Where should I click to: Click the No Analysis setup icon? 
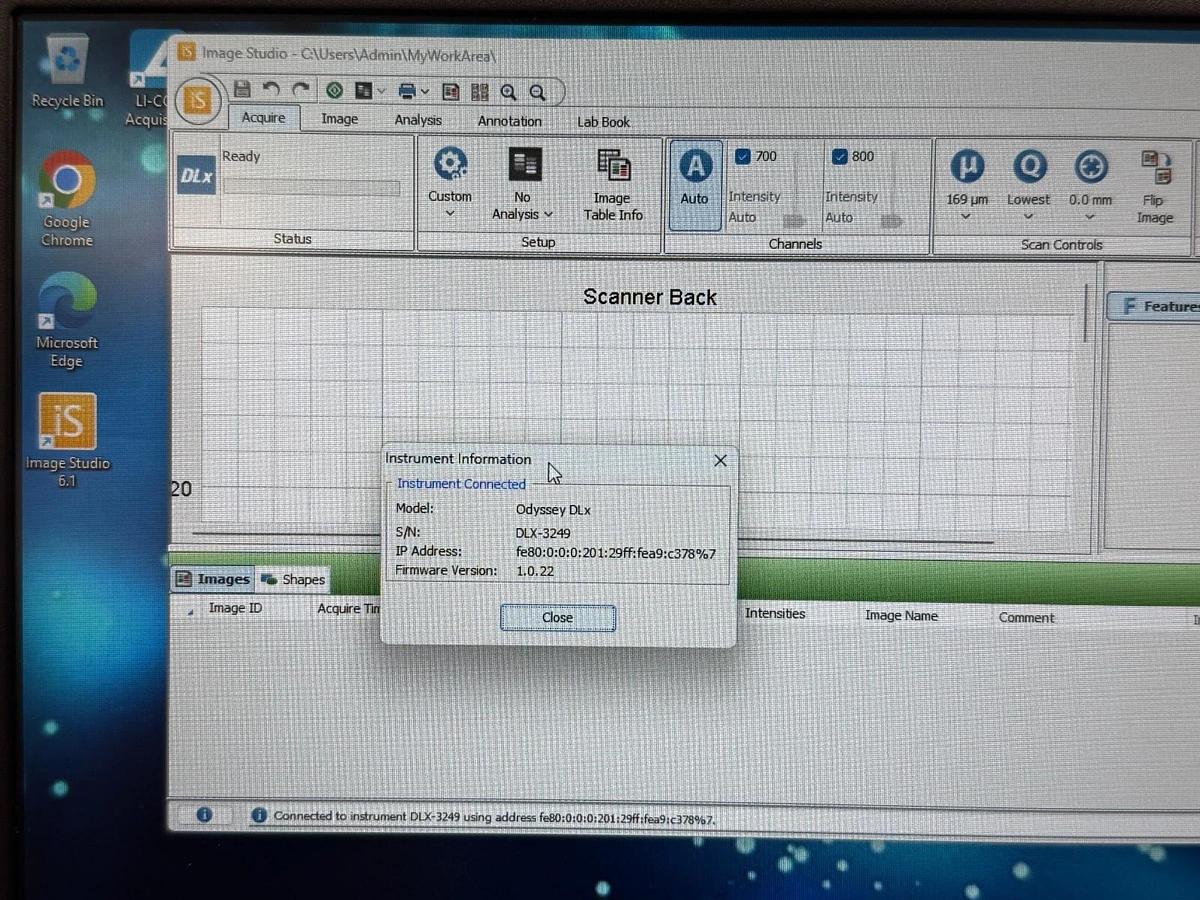(524, 165)
